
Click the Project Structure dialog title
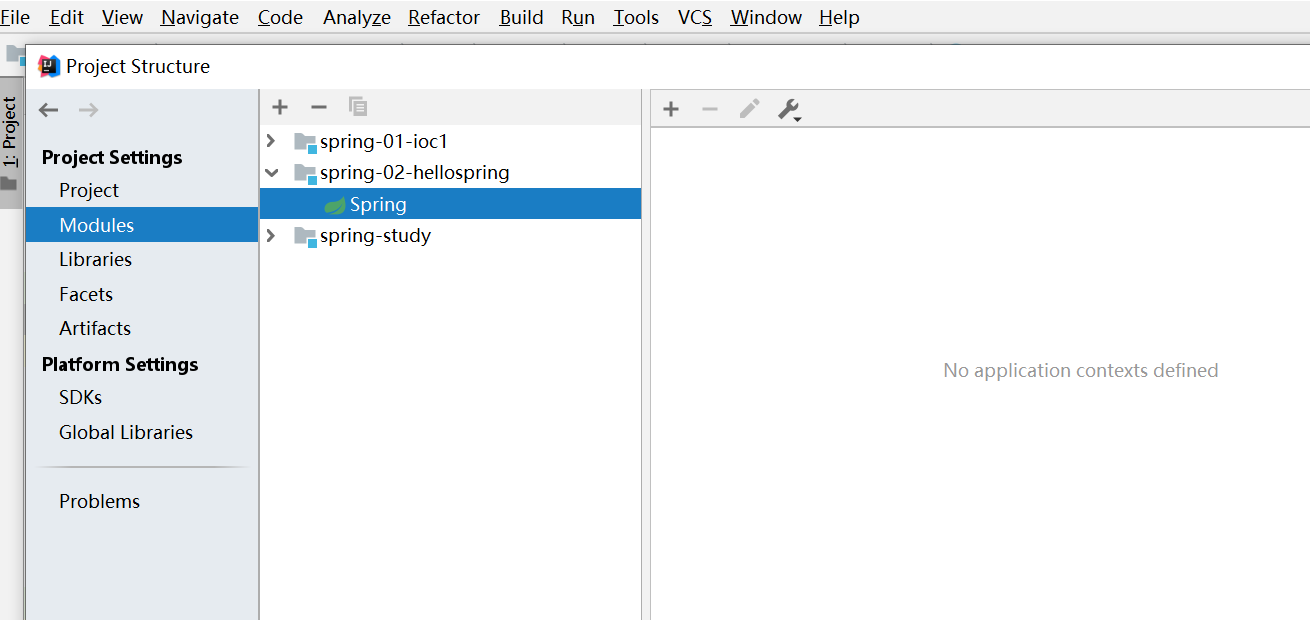pos(138,66)
